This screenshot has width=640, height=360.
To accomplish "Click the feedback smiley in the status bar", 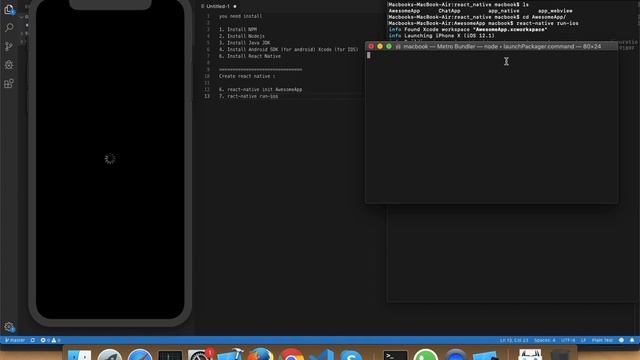I will (621, 340).
